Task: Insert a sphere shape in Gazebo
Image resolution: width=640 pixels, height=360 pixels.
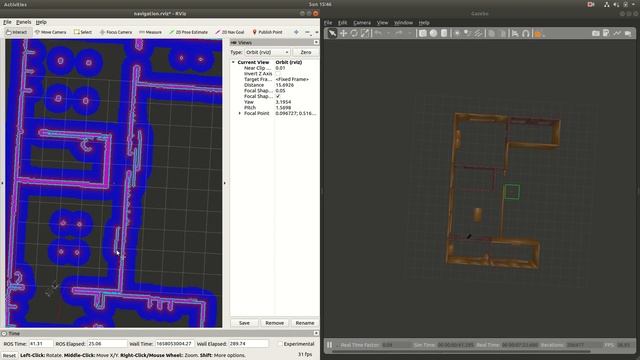Action: coord(433,33)
